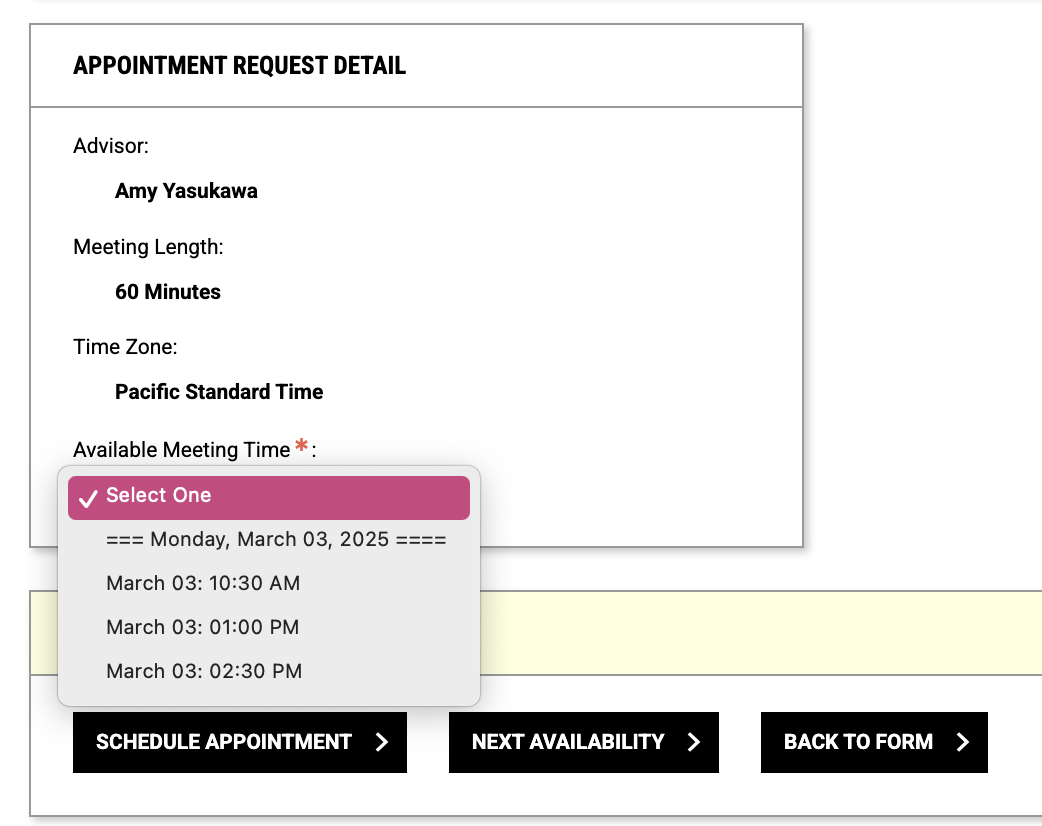The width and height of the screenshot is (1042, 826).
Task: Click the Pacific Standard Time zone label
Action: (218, 392)
